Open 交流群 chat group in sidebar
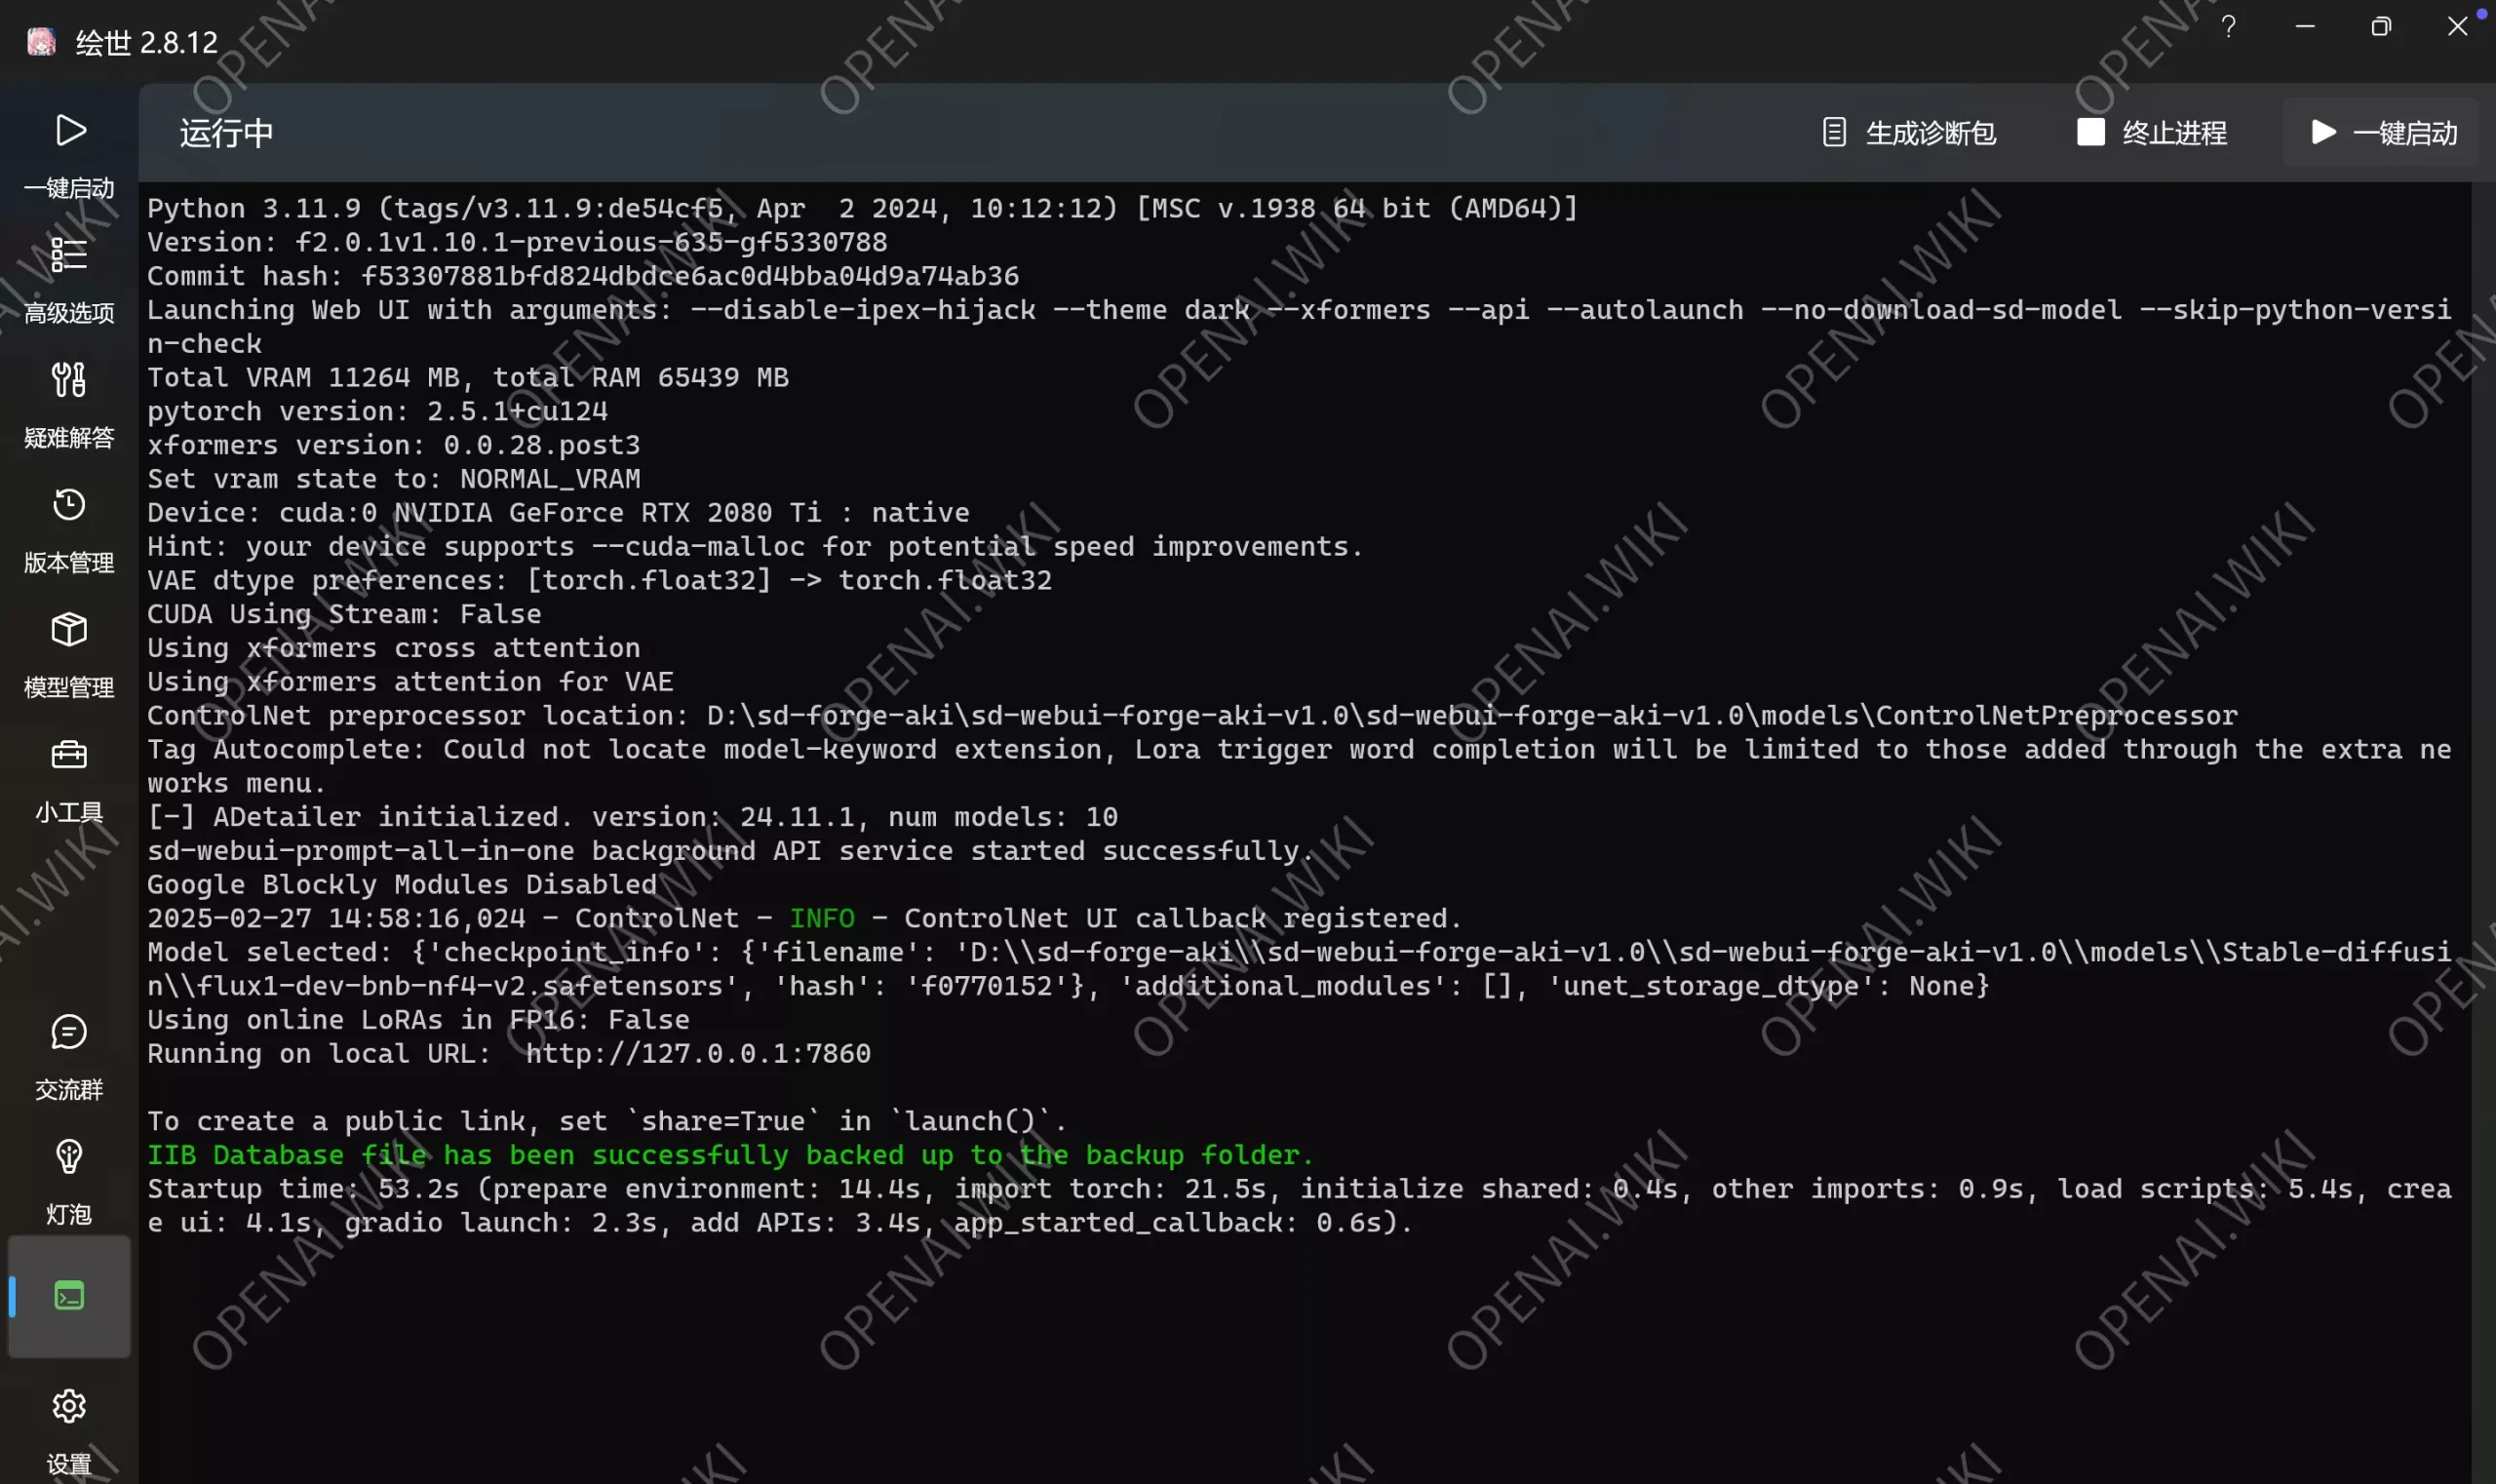 pos(69,1057)
